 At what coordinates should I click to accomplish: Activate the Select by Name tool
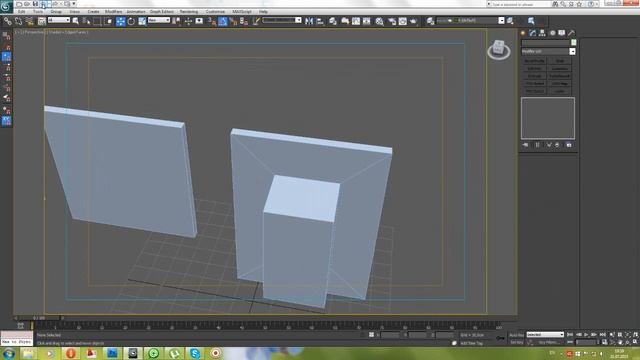pyautogui.click(x=86, y=21)
